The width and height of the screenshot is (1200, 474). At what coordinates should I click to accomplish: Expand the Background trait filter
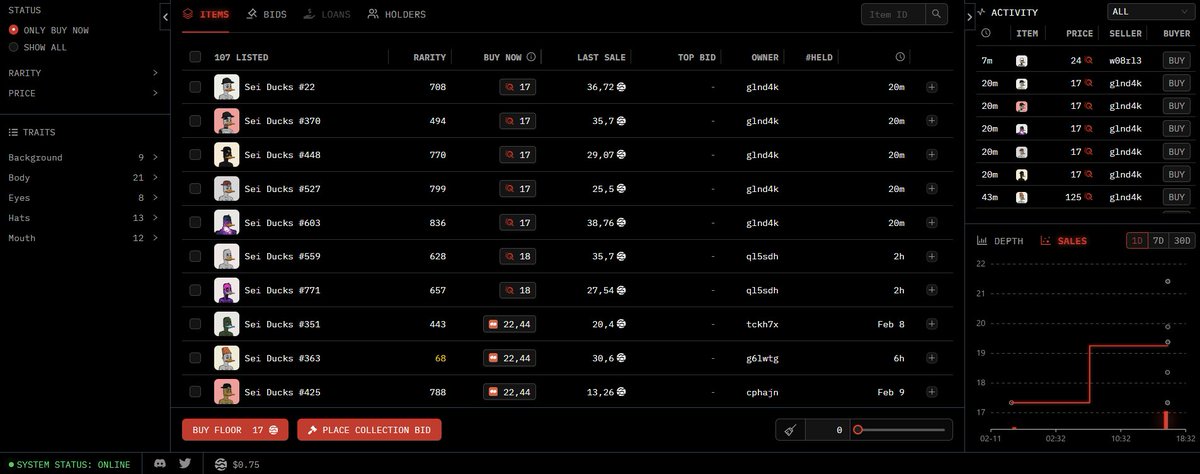tap(83, 157)
